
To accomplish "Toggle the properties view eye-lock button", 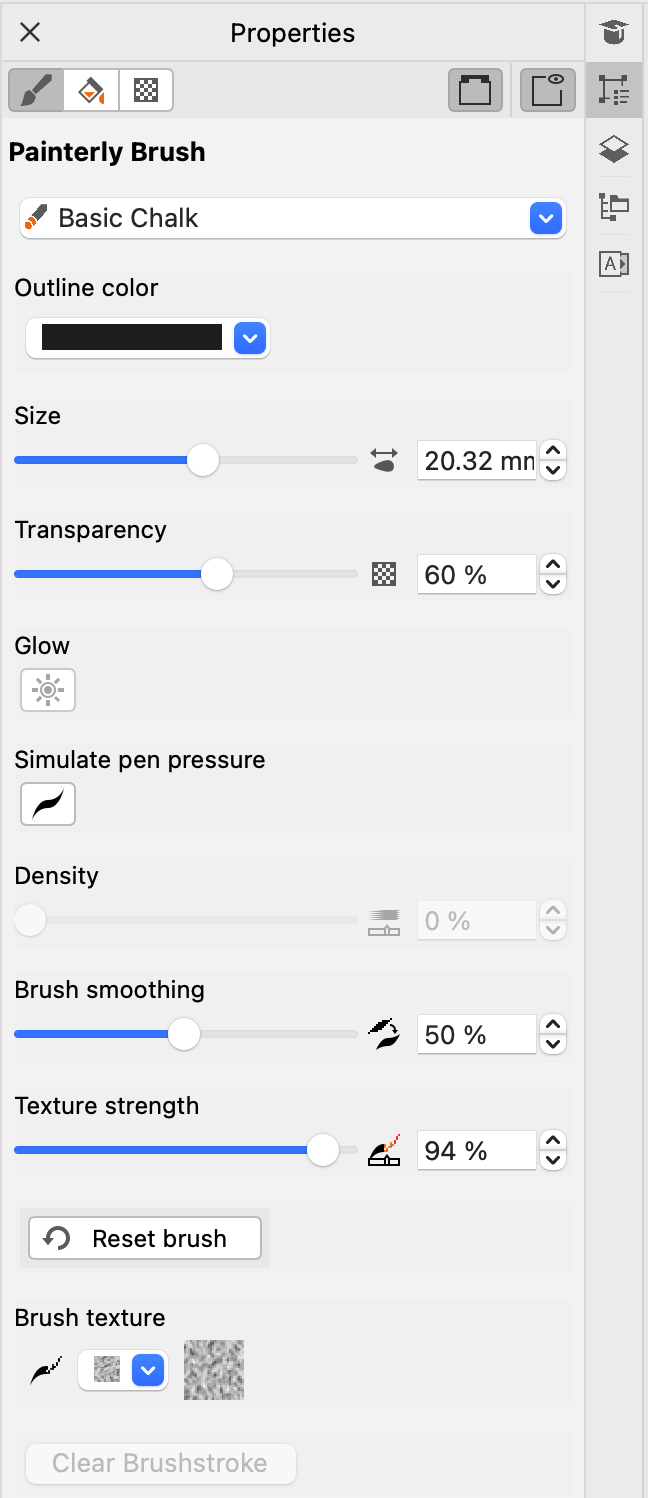I will coord(548,90).
